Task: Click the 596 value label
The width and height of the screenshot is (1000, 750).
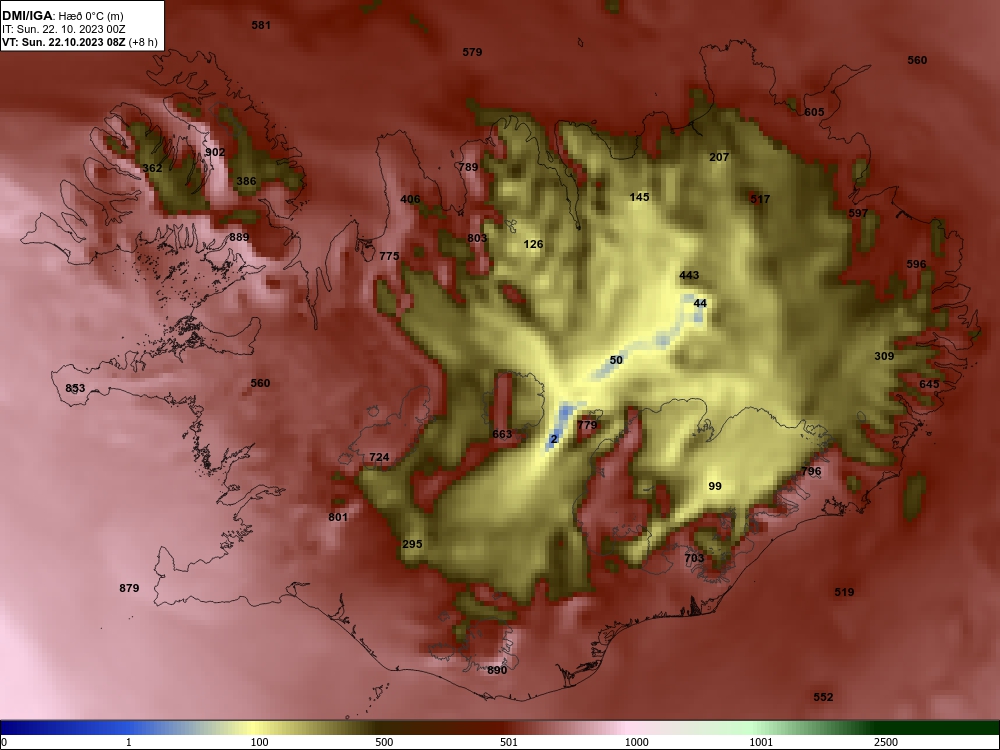Action: [x=916, y=264]
